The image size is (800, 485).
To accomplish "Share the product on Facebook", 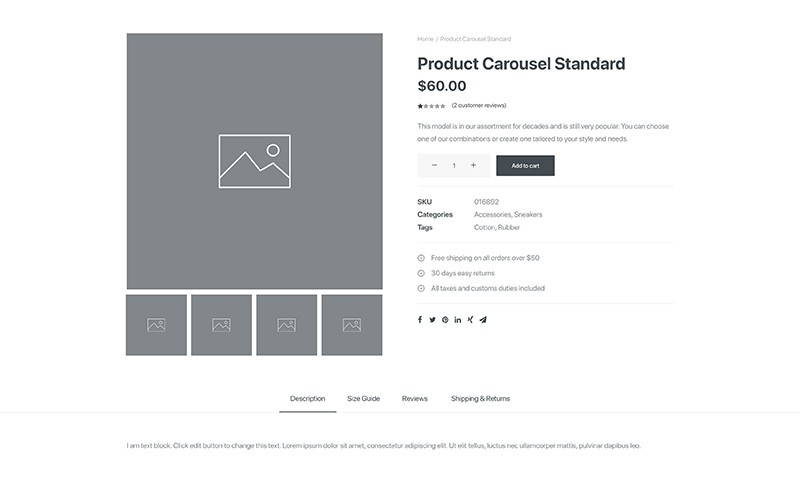I will tap(420, 320).
